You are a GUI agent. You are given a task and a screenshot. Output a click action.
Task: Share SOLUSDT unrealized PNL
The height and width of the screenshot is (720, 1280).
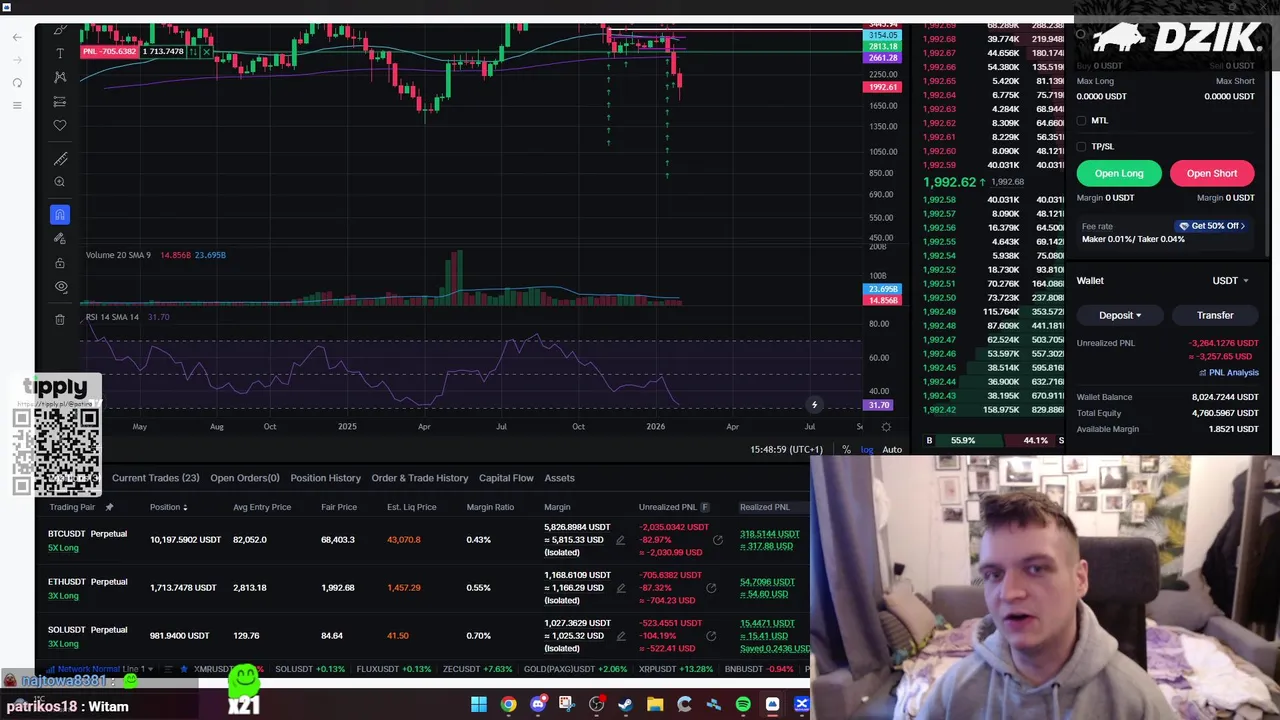[x=711, y=636]
